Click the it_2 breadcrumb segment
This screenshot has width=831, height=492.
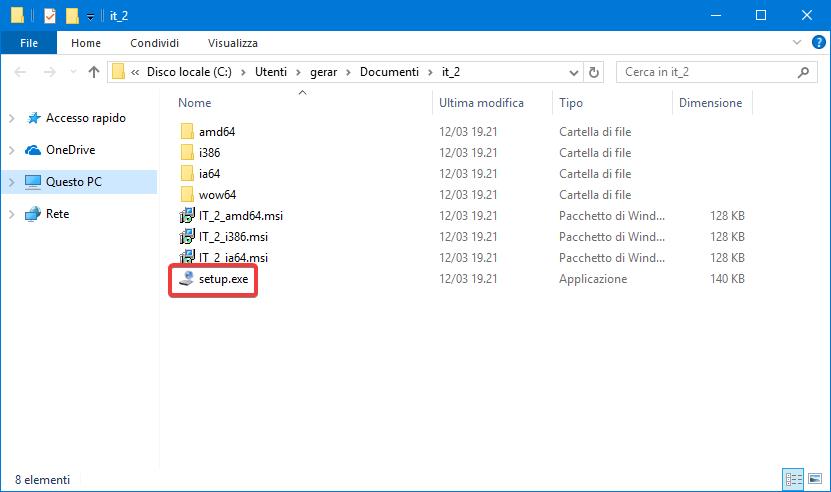[451, 72]
